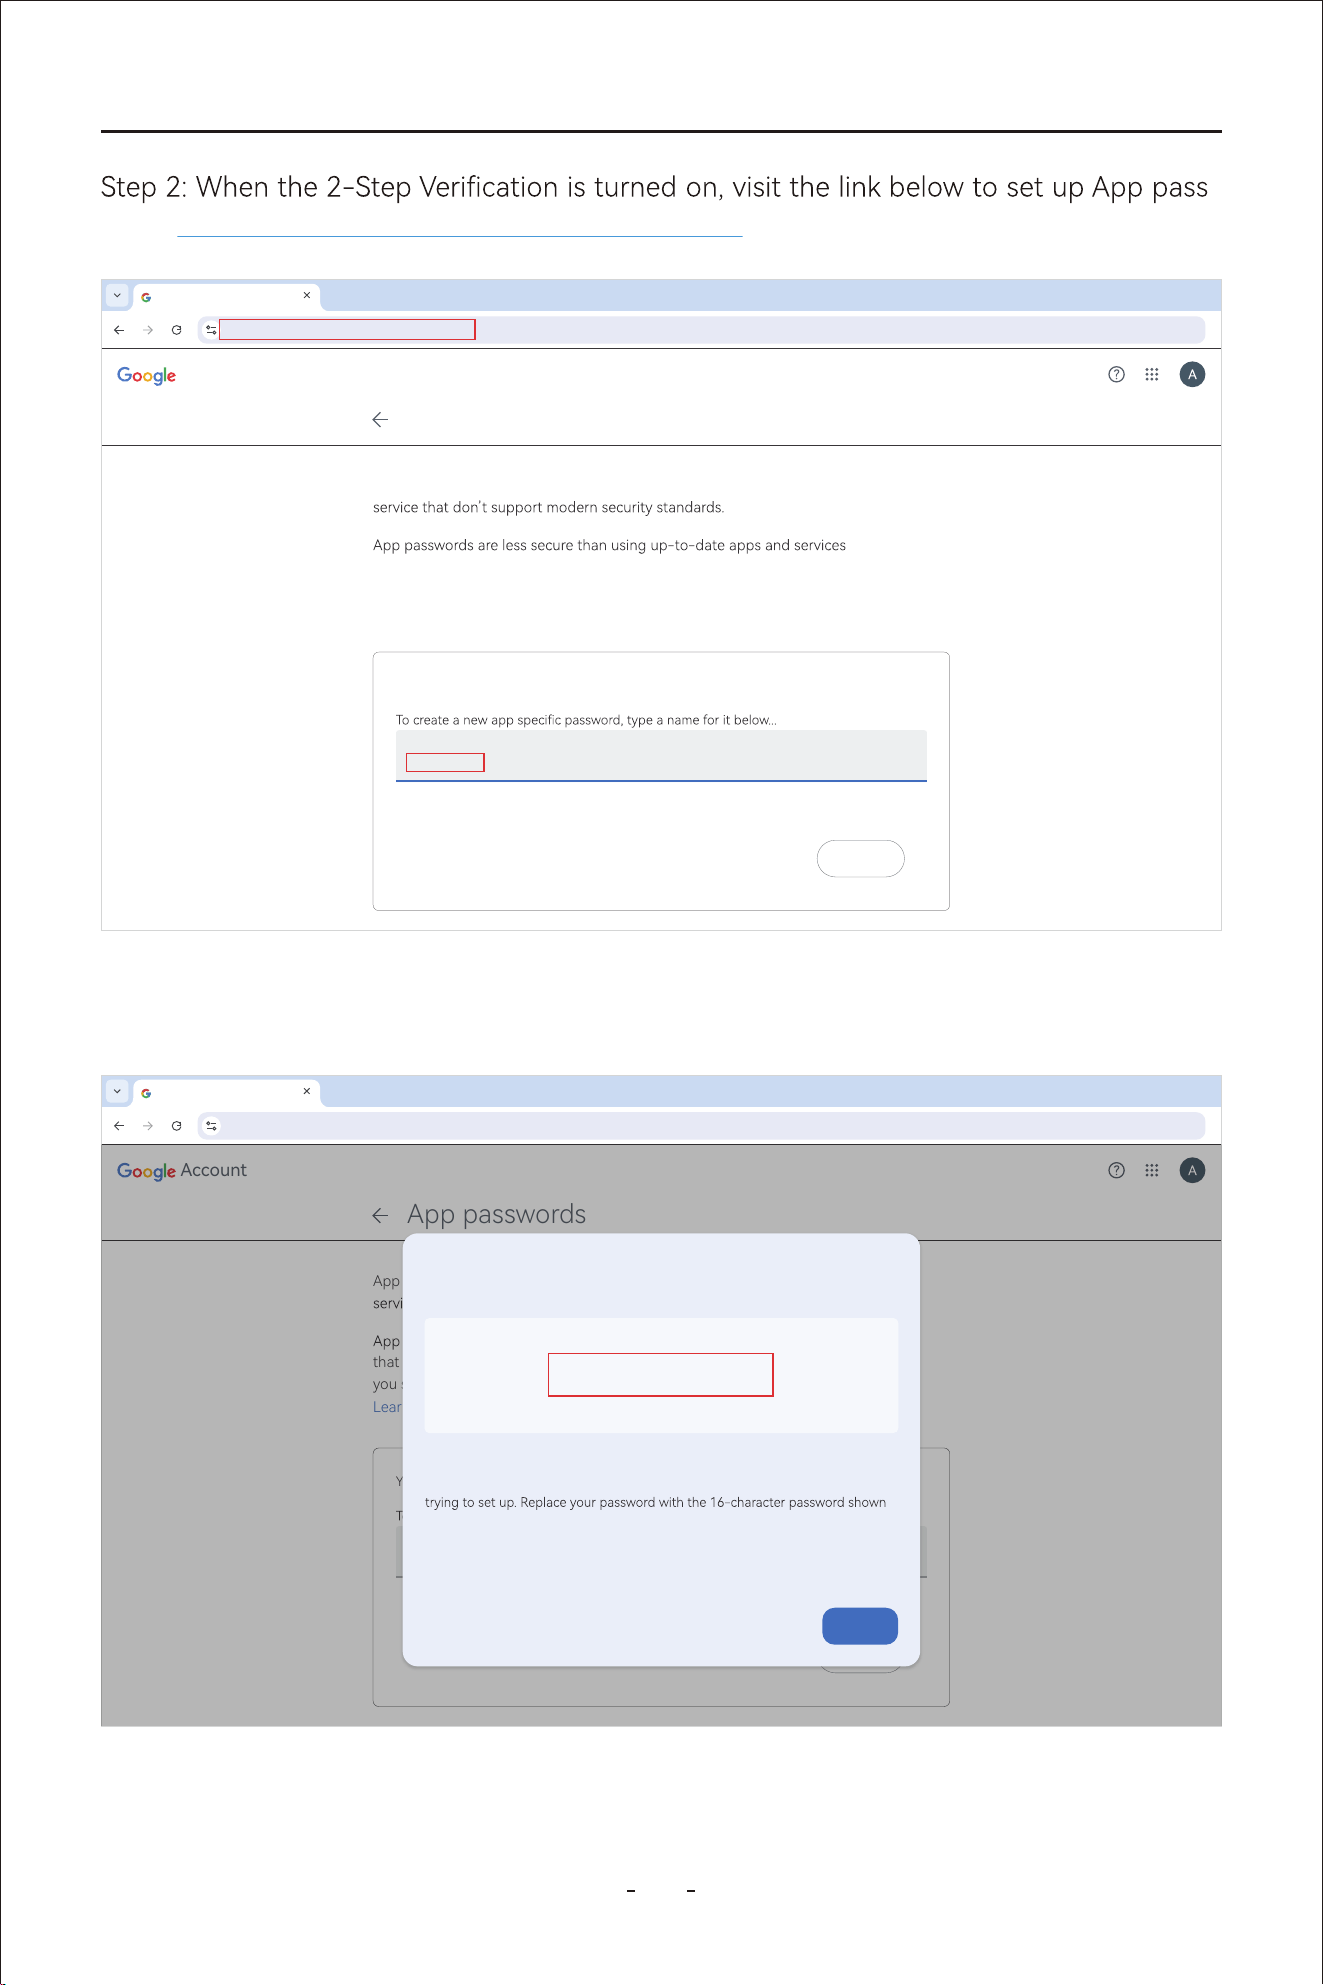Click the blue button in the dialog
Screen dimensions: 1324x1985
pyautogui.click(x=860, y=1626)
